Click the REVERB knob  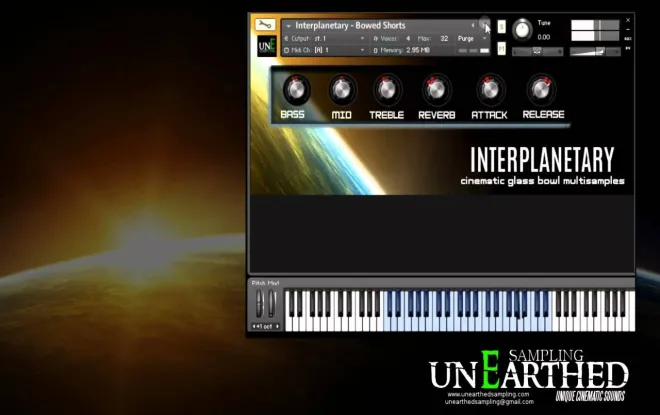coord(436,90)
